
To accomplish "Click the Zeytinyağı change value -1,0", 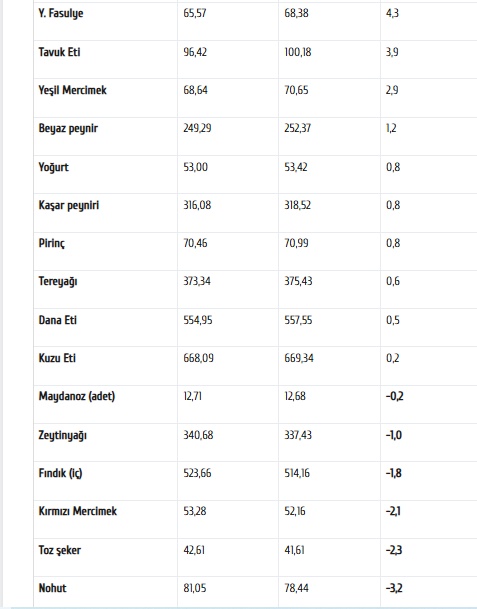I will (x=394, y=435).
